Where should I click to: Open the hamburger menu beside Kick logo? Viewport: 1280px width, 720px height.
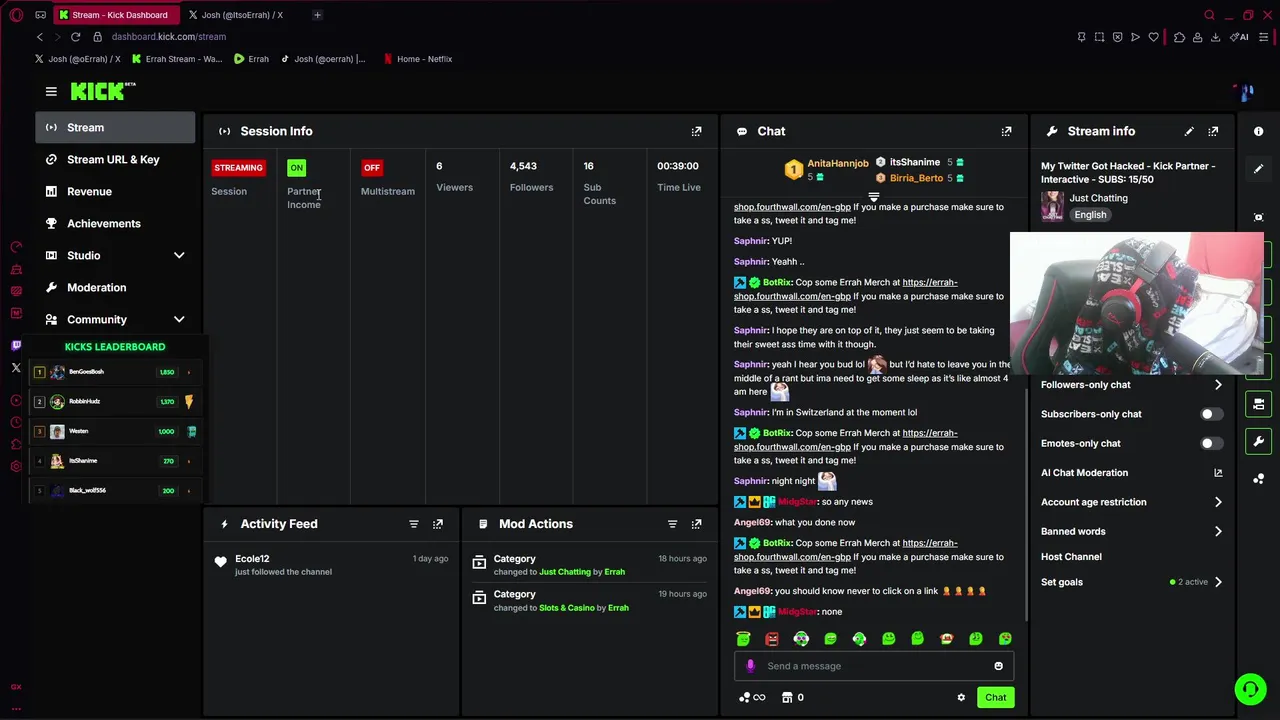[x=51, y=91]
